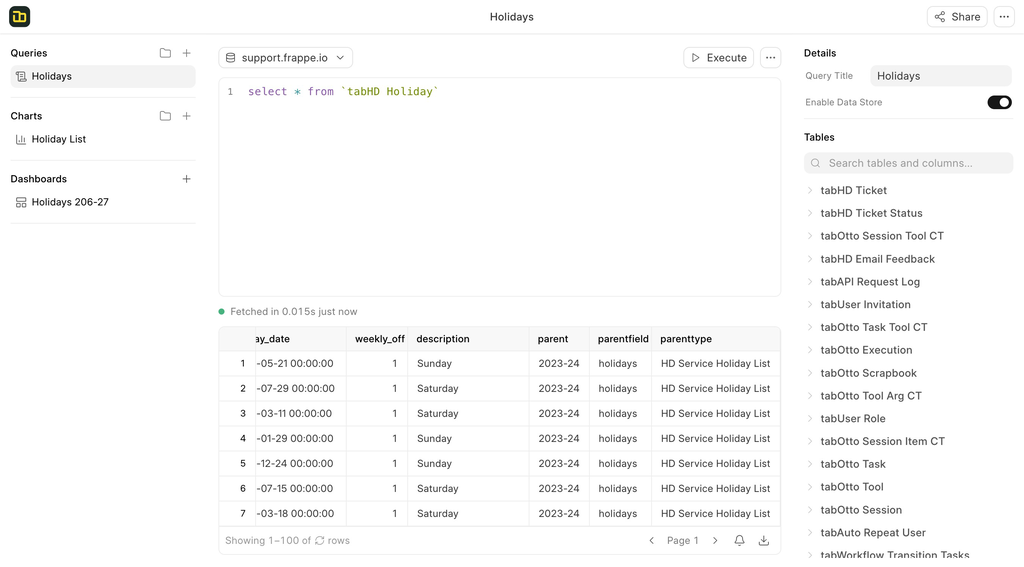This screenshot has width=1024, height=567.
Task: Open the Holiday List chart
Action: [x=58, y=139]
